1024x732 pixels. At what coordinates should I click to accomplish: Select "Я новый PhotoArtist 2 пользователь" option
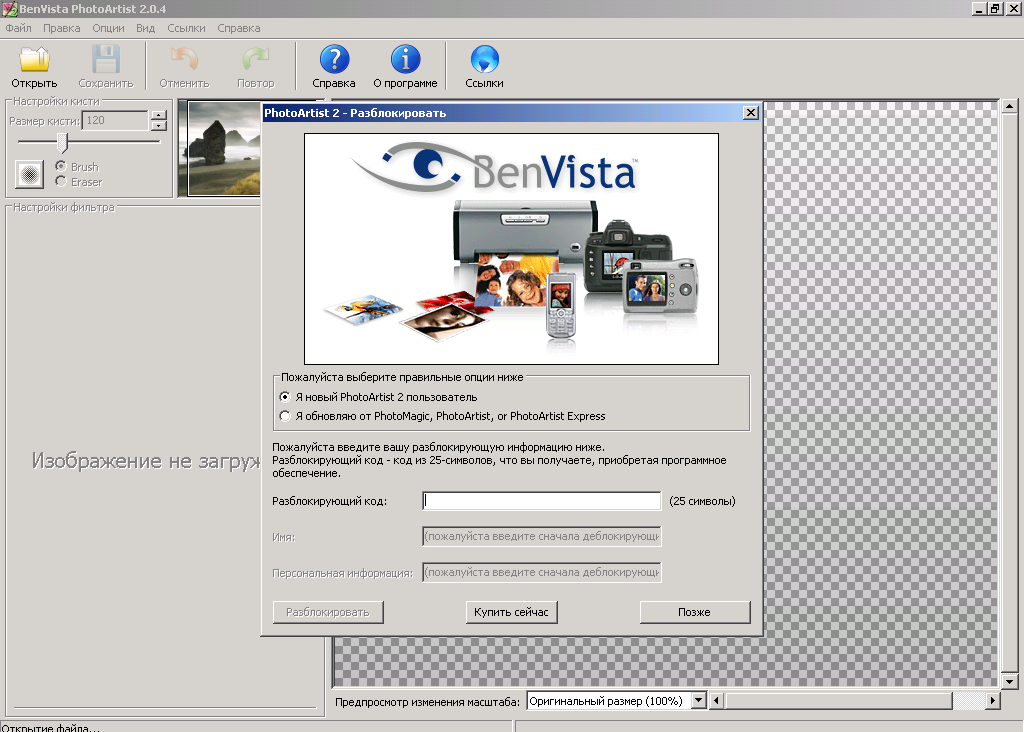285,397
